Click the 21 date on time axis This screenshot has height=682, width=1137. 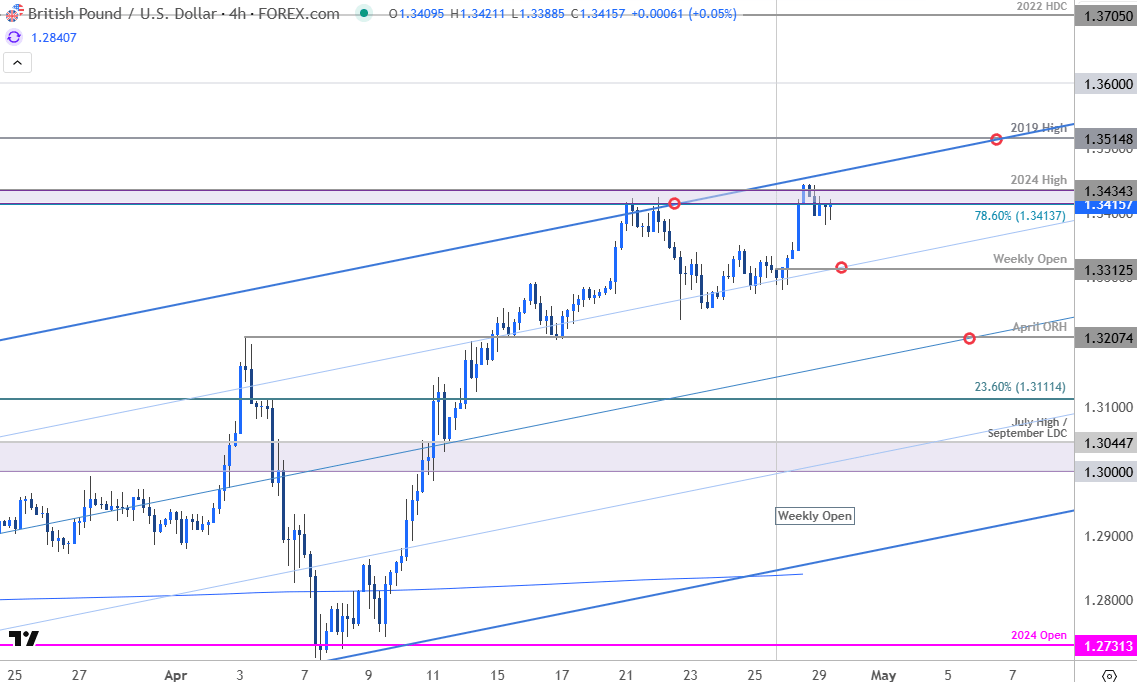(626, 675)
